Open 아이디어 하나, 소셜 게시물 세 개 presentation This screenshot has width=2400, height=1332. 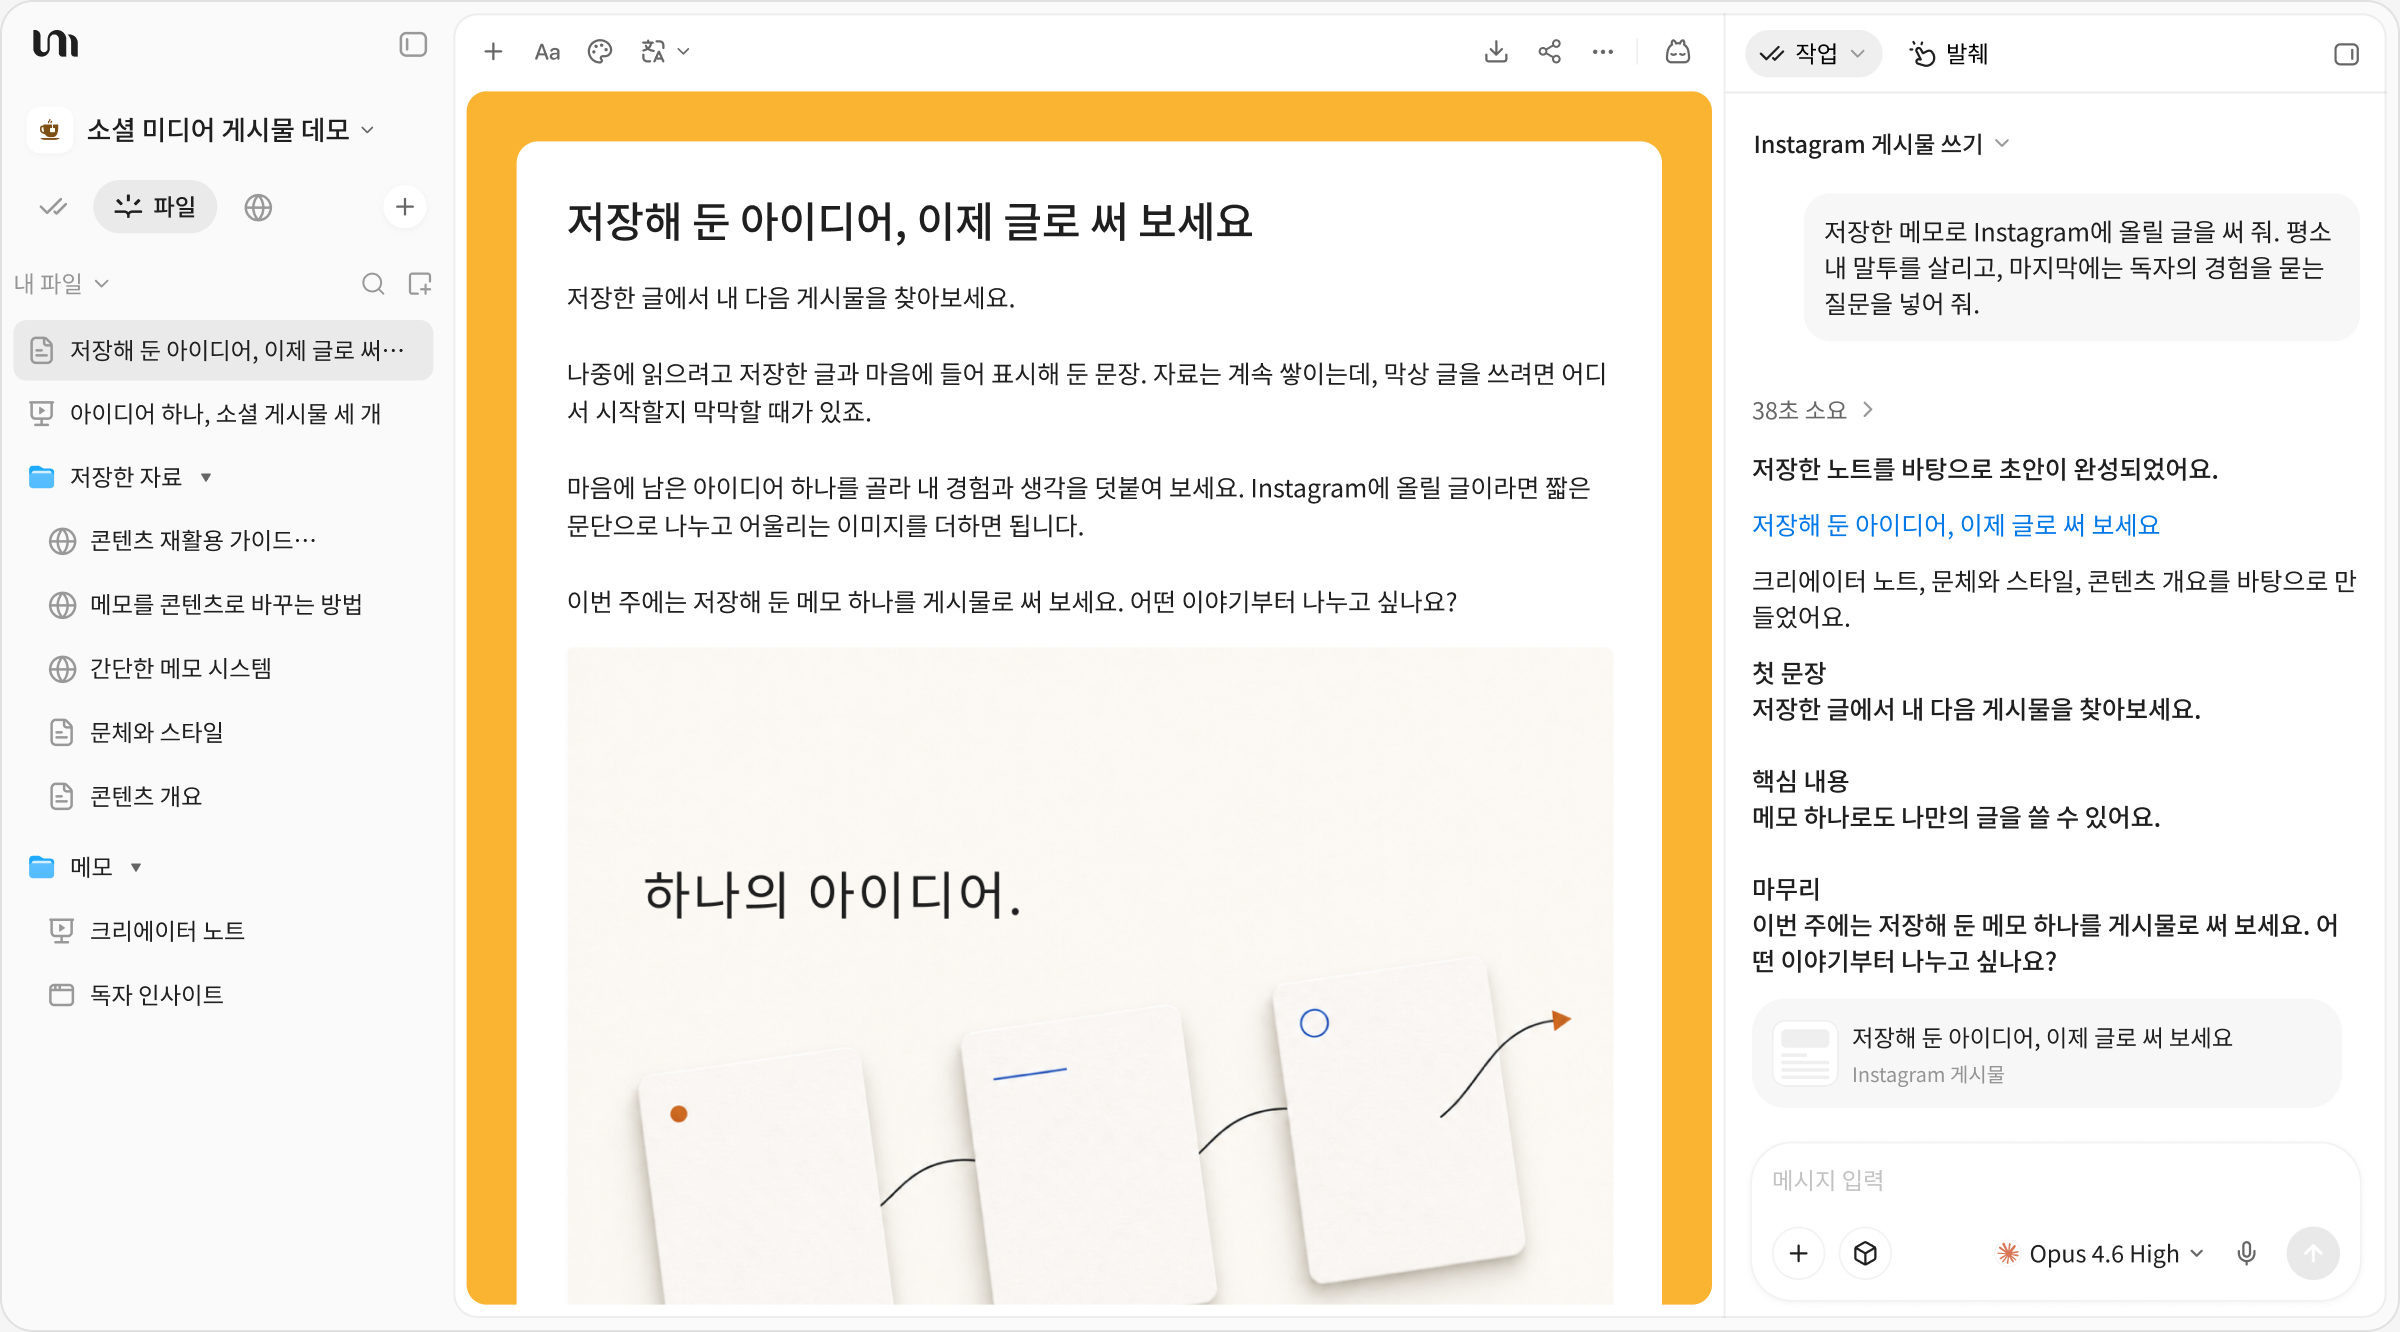point(223,414)
